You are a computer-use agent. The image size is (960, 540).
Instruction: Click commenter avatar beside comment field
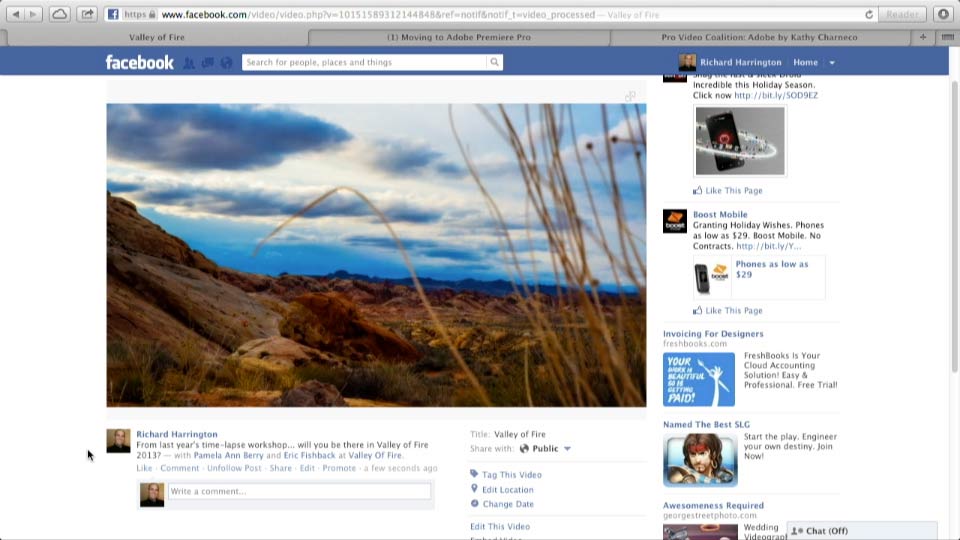tap(152, 495)
